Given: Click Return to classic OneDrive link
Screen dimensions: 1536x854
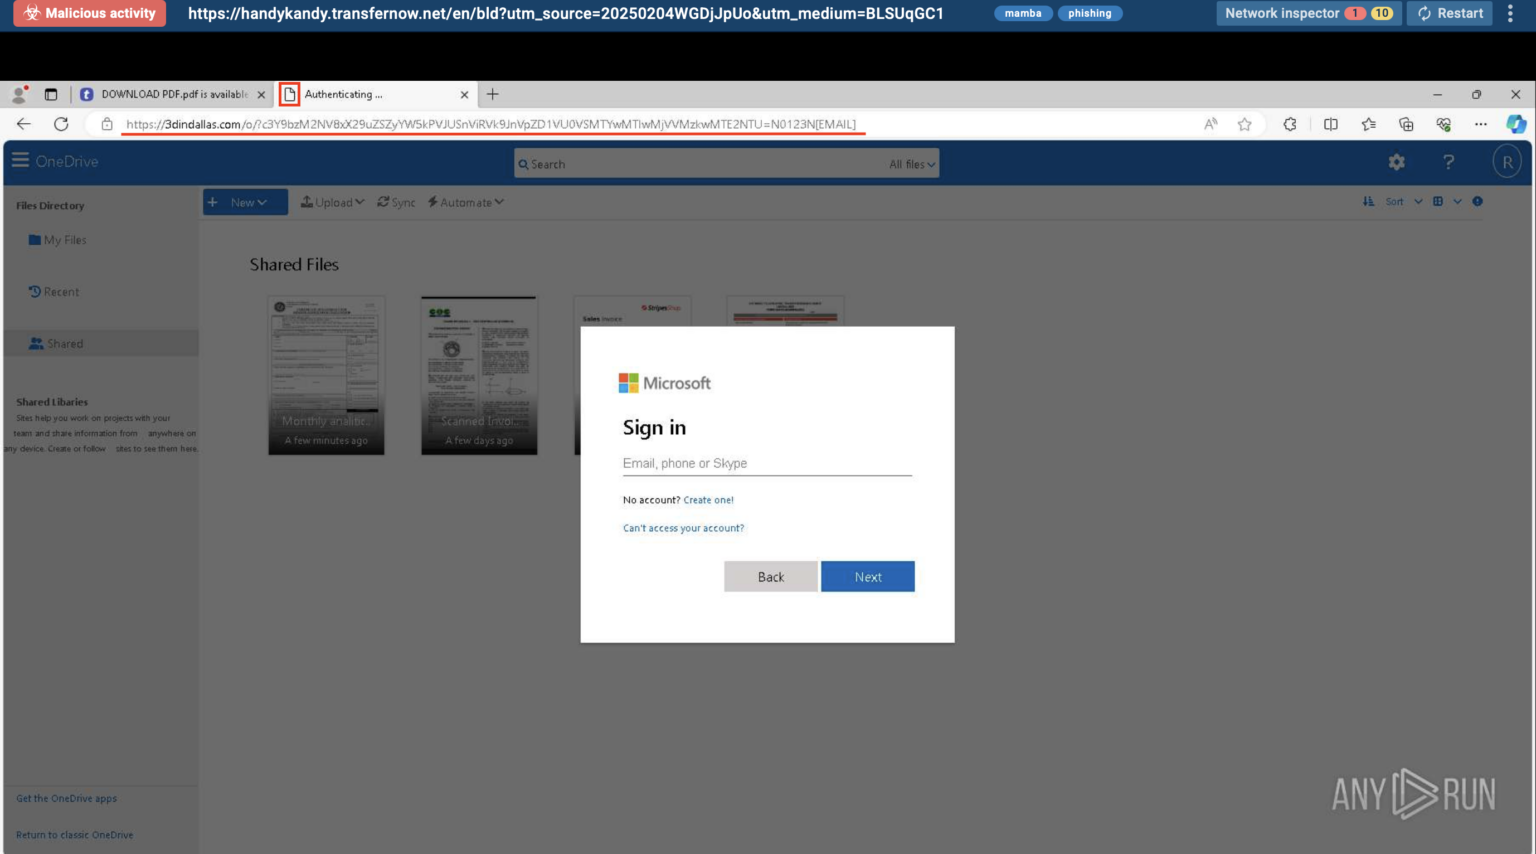Looking at the screenshot, I should 74,835.
